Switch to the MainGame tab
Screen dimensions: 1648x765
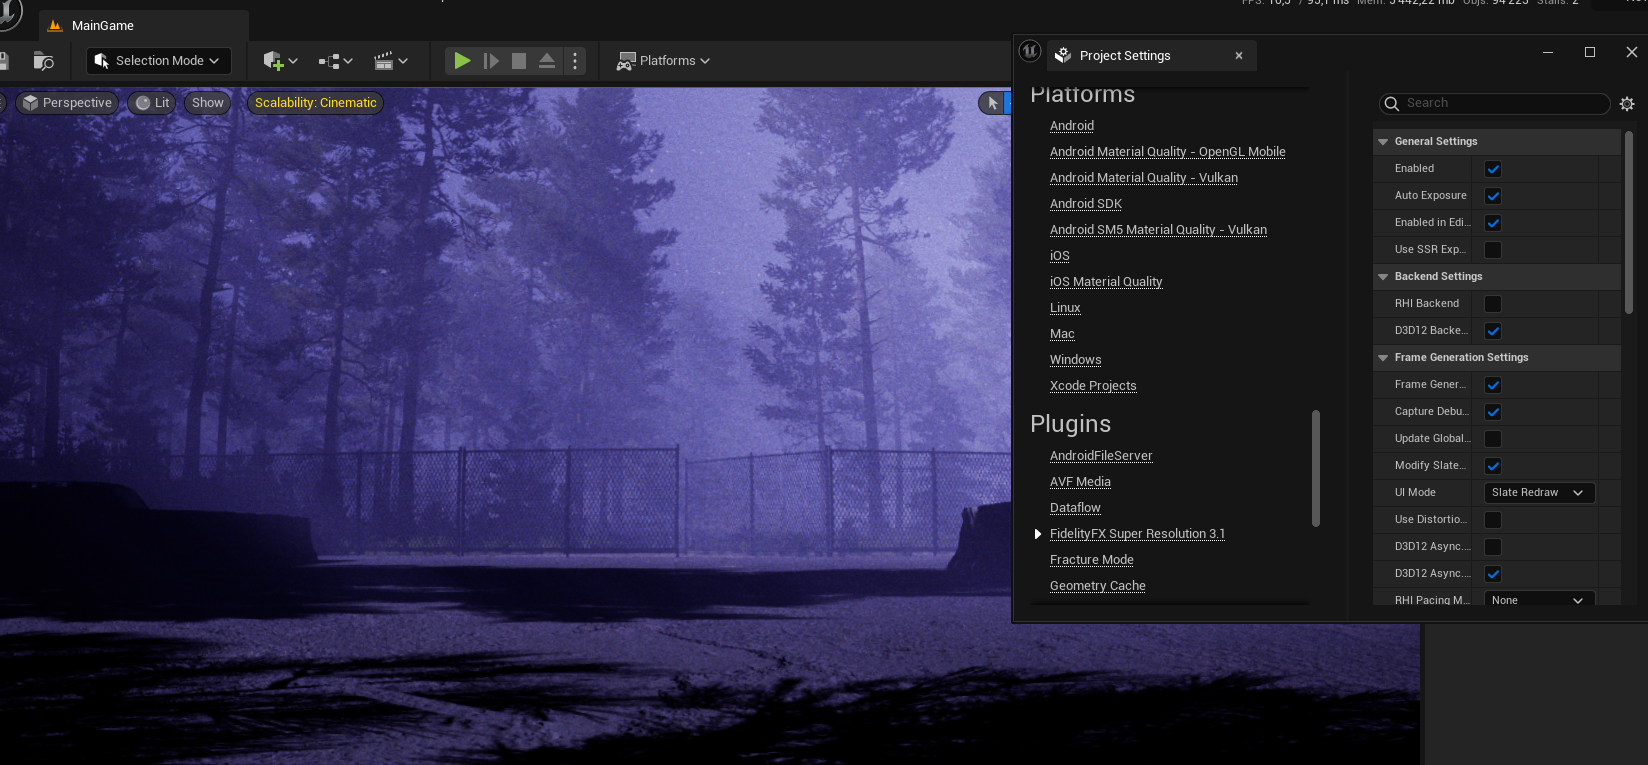(103, 26)
